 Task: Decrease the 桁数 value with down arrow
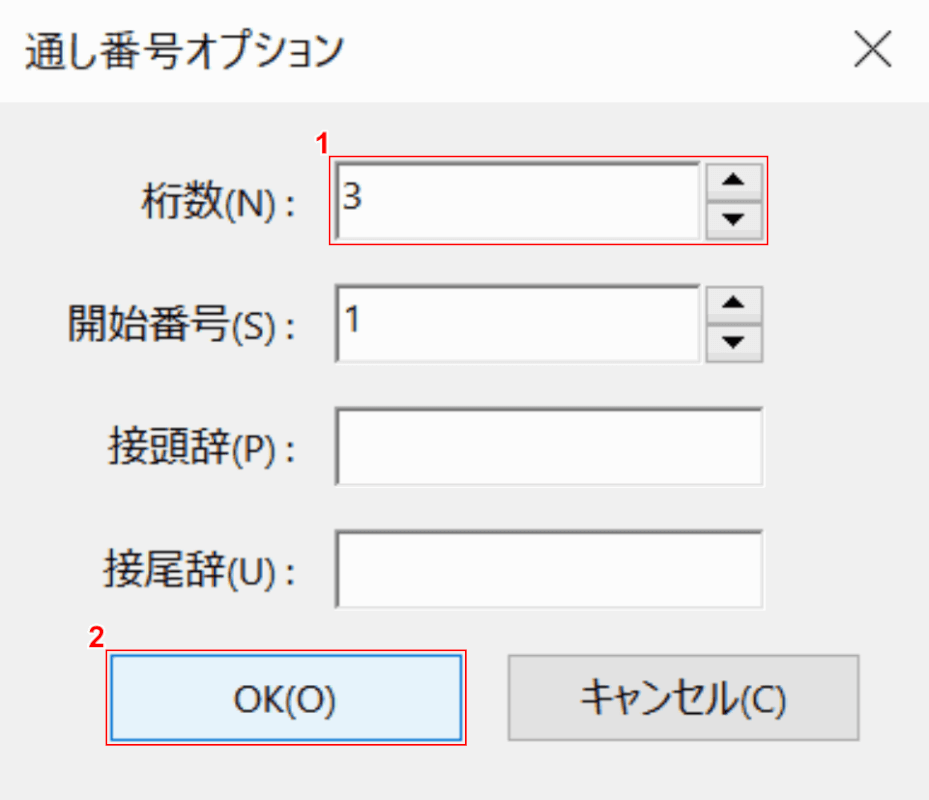734,220
